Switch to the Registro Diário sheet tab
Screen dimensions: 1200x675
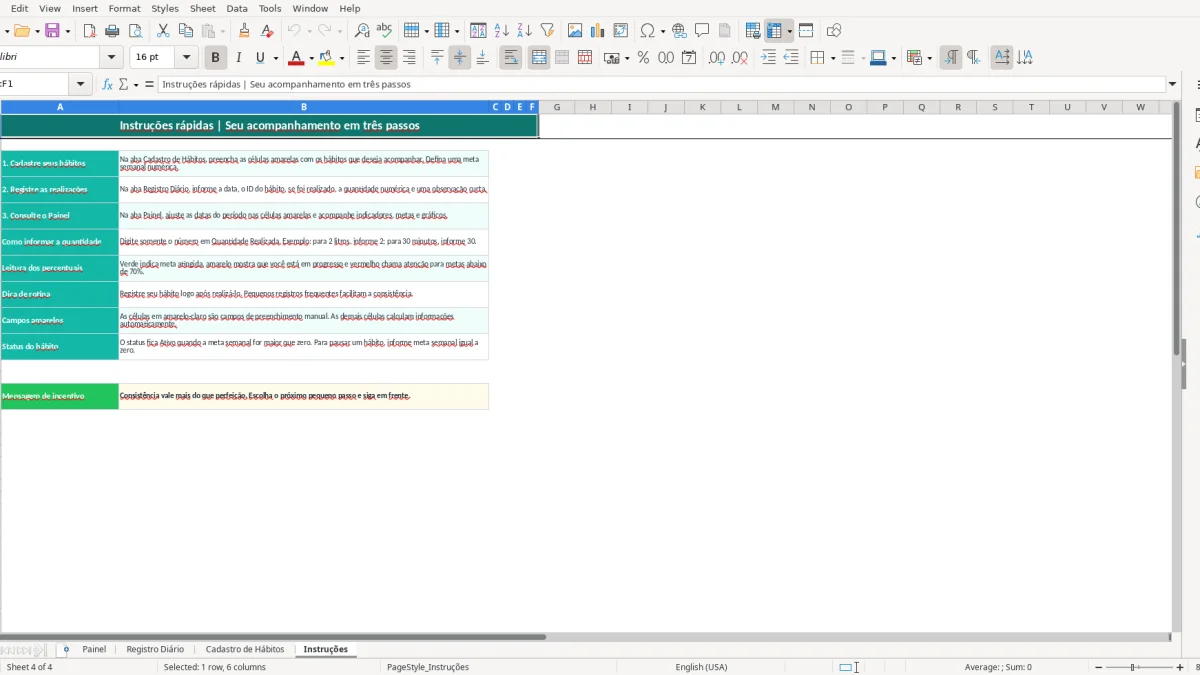click(155, 649)
